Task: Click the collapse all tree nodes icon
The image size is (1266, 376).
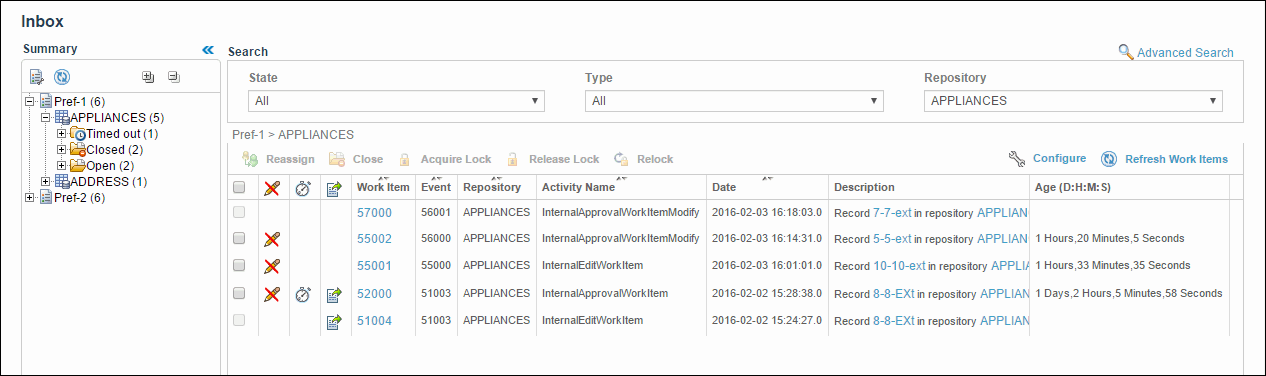Action: coord(173,76)
